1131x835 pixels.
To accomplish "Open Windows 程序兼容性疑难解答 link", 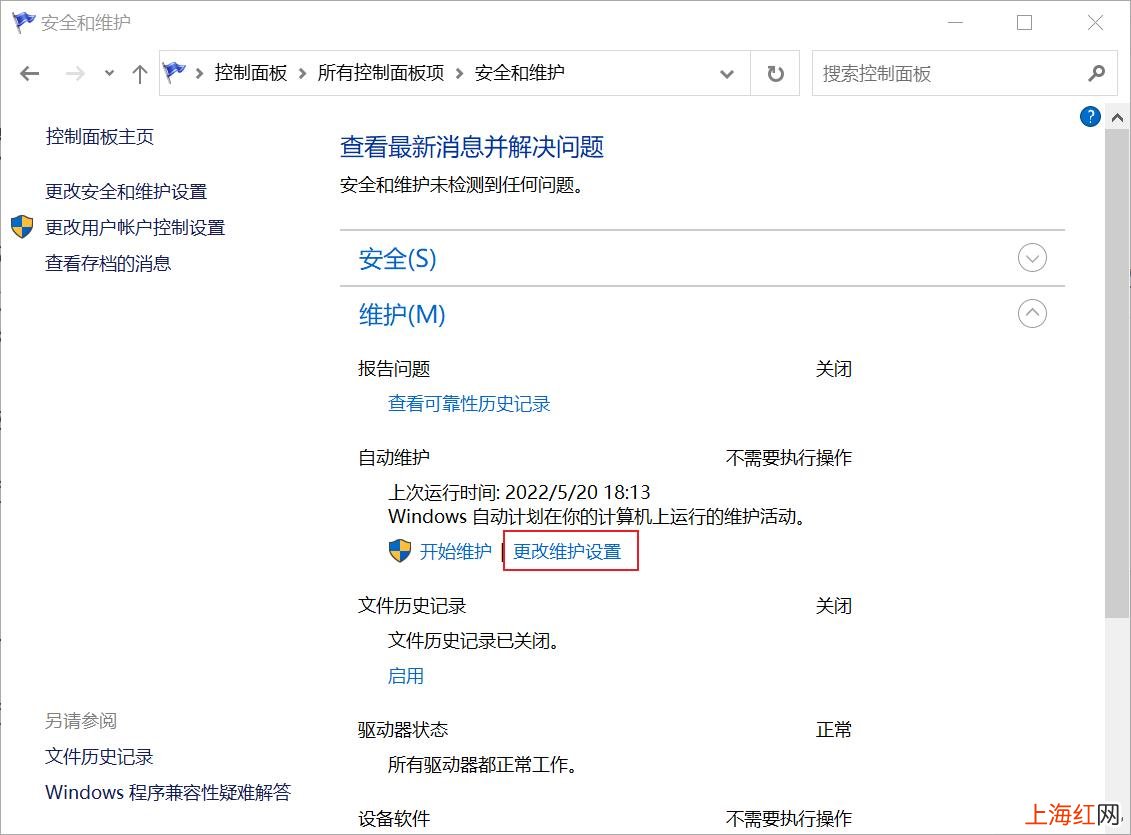I will [168, 792].
